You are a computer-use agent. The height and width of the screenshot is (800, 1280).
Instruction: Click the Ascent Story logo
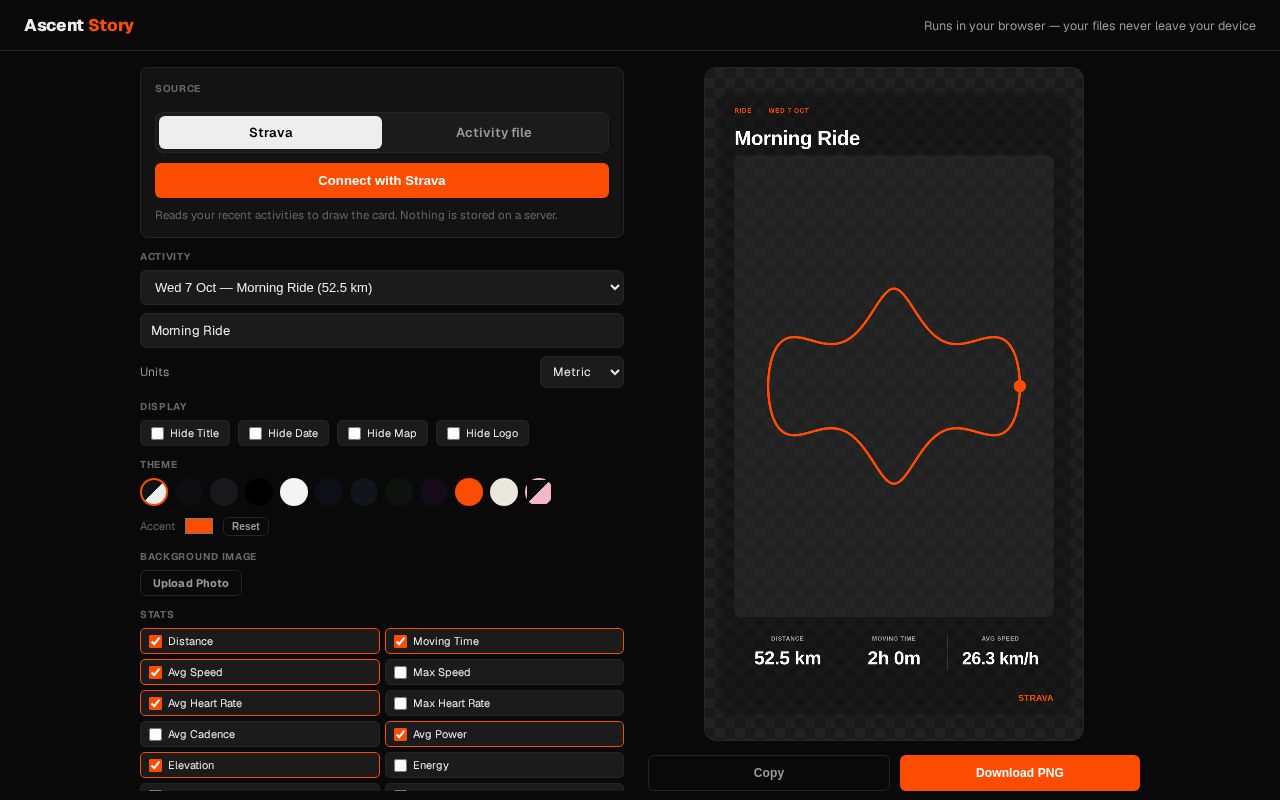pyautogui.click(x=79, y=25)
